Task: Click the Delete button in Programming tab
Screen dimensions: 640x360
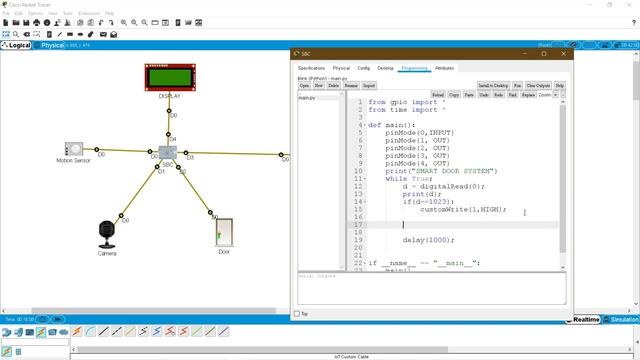Action: point(333,86)
